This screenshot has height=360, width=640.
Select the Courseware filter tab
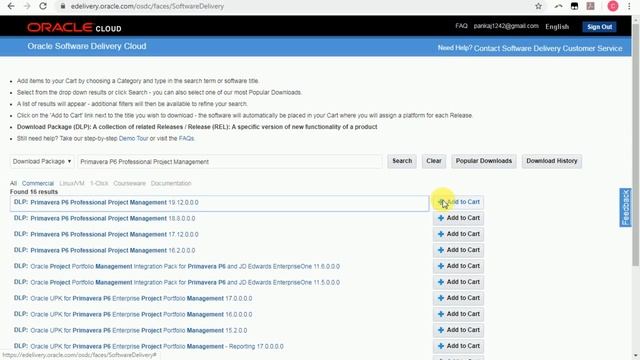pos(129,183)
